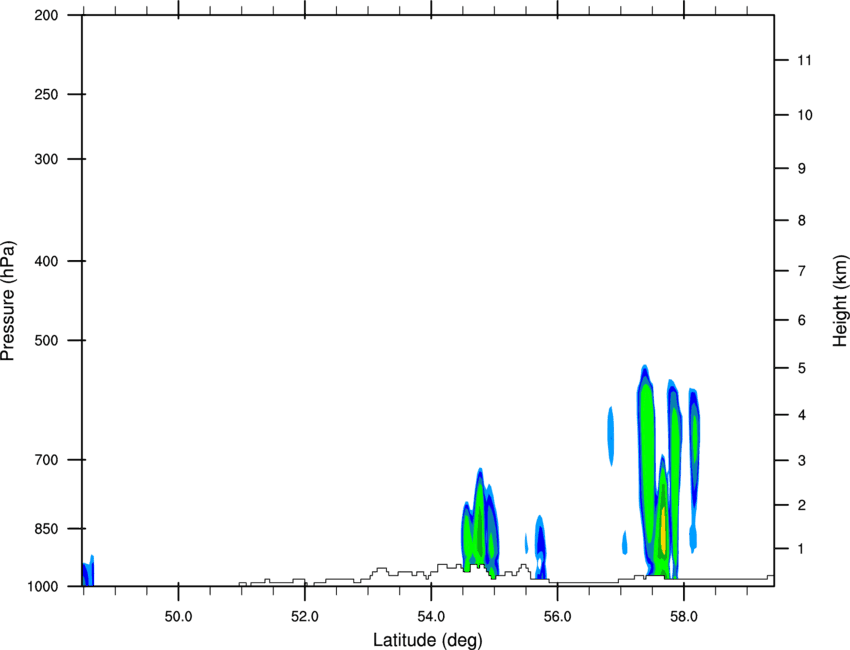Click the 11 km height label
The height and width of the screenshot is (650, 850).
click(x=804, y=60)
